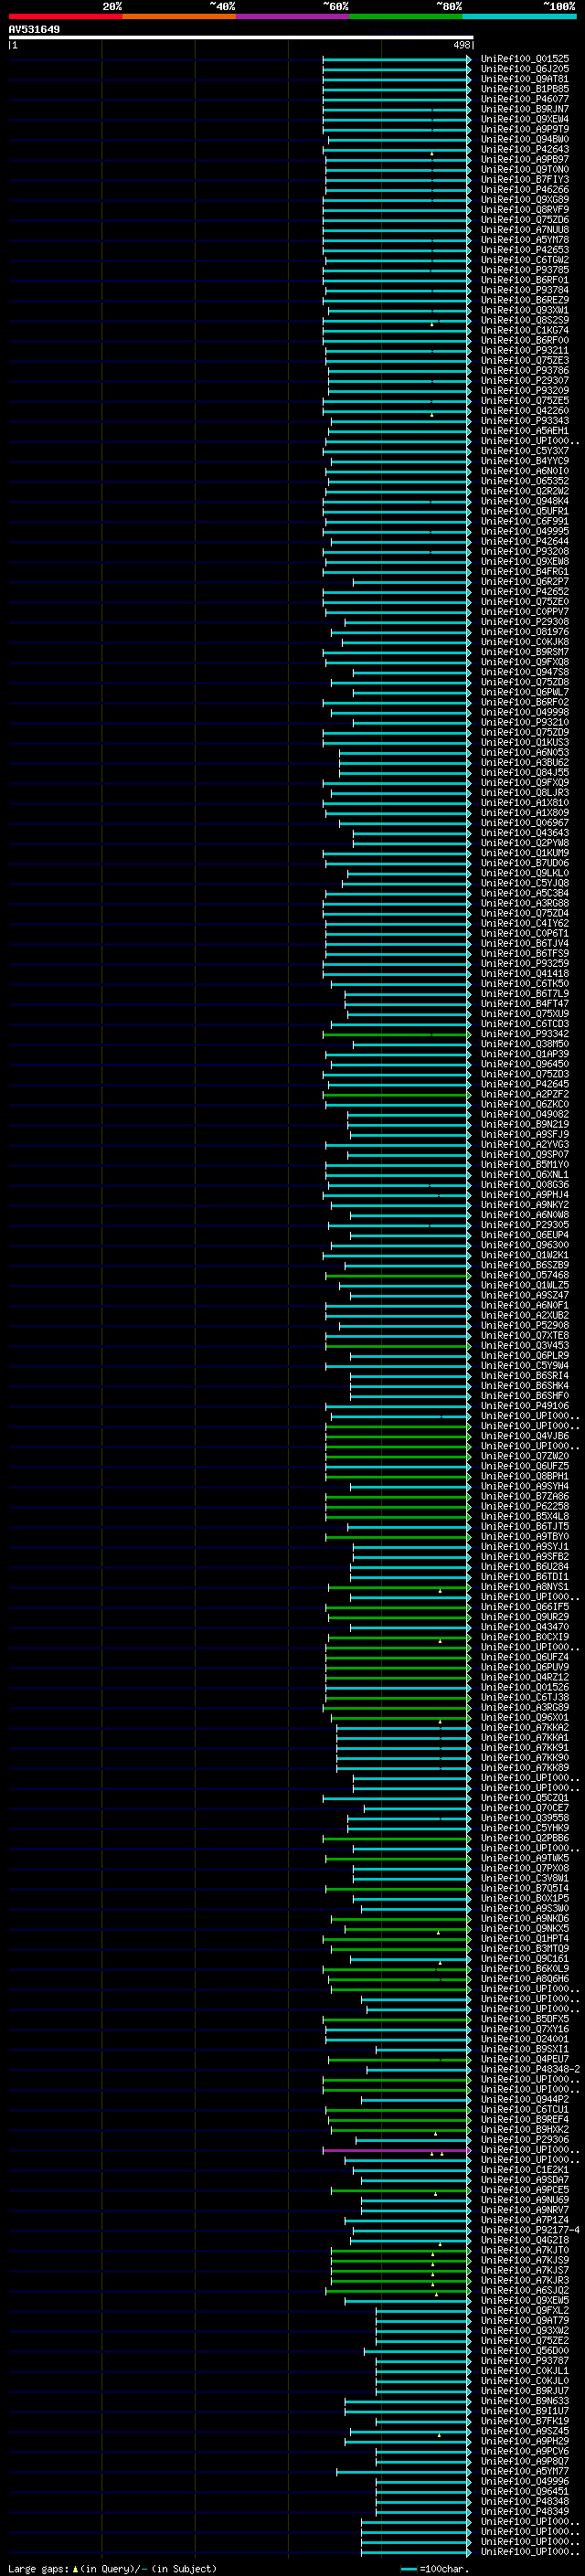
Task: Choose the UniRef100_Q7ZW20 entry
Action: coord(525,1456)
